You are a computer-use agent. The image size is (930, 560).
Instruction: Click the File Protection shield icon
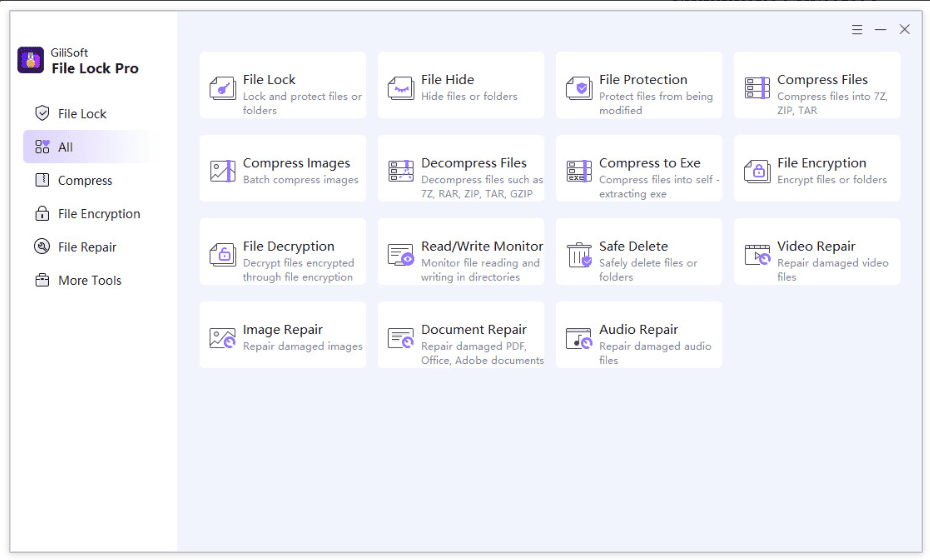[x=579, y=88]
